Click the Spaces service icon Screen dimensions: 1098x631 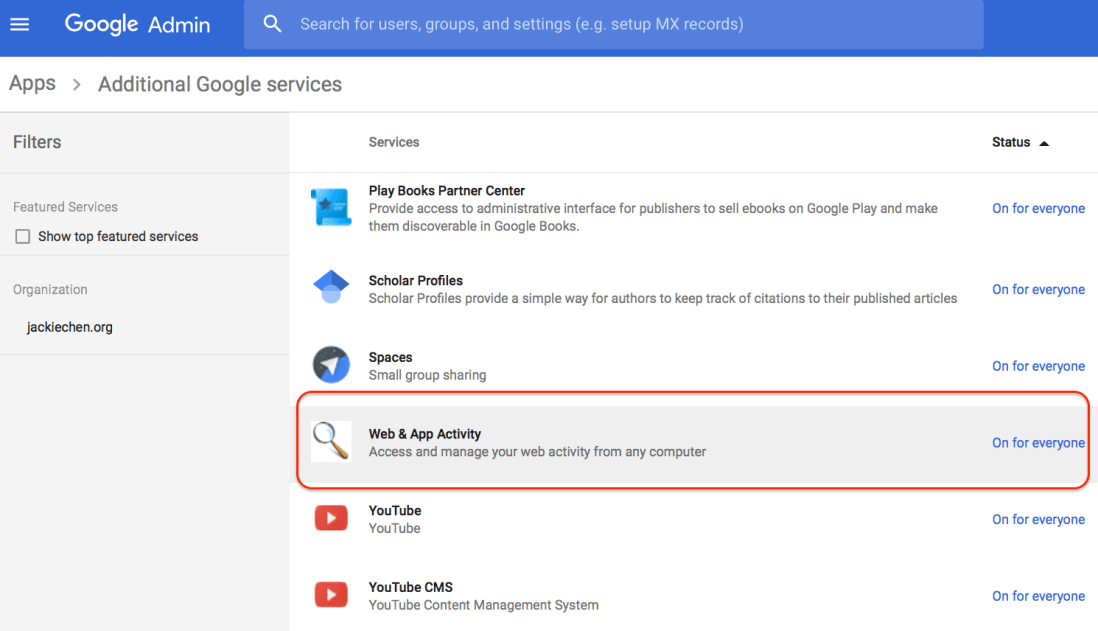(330, 365)
